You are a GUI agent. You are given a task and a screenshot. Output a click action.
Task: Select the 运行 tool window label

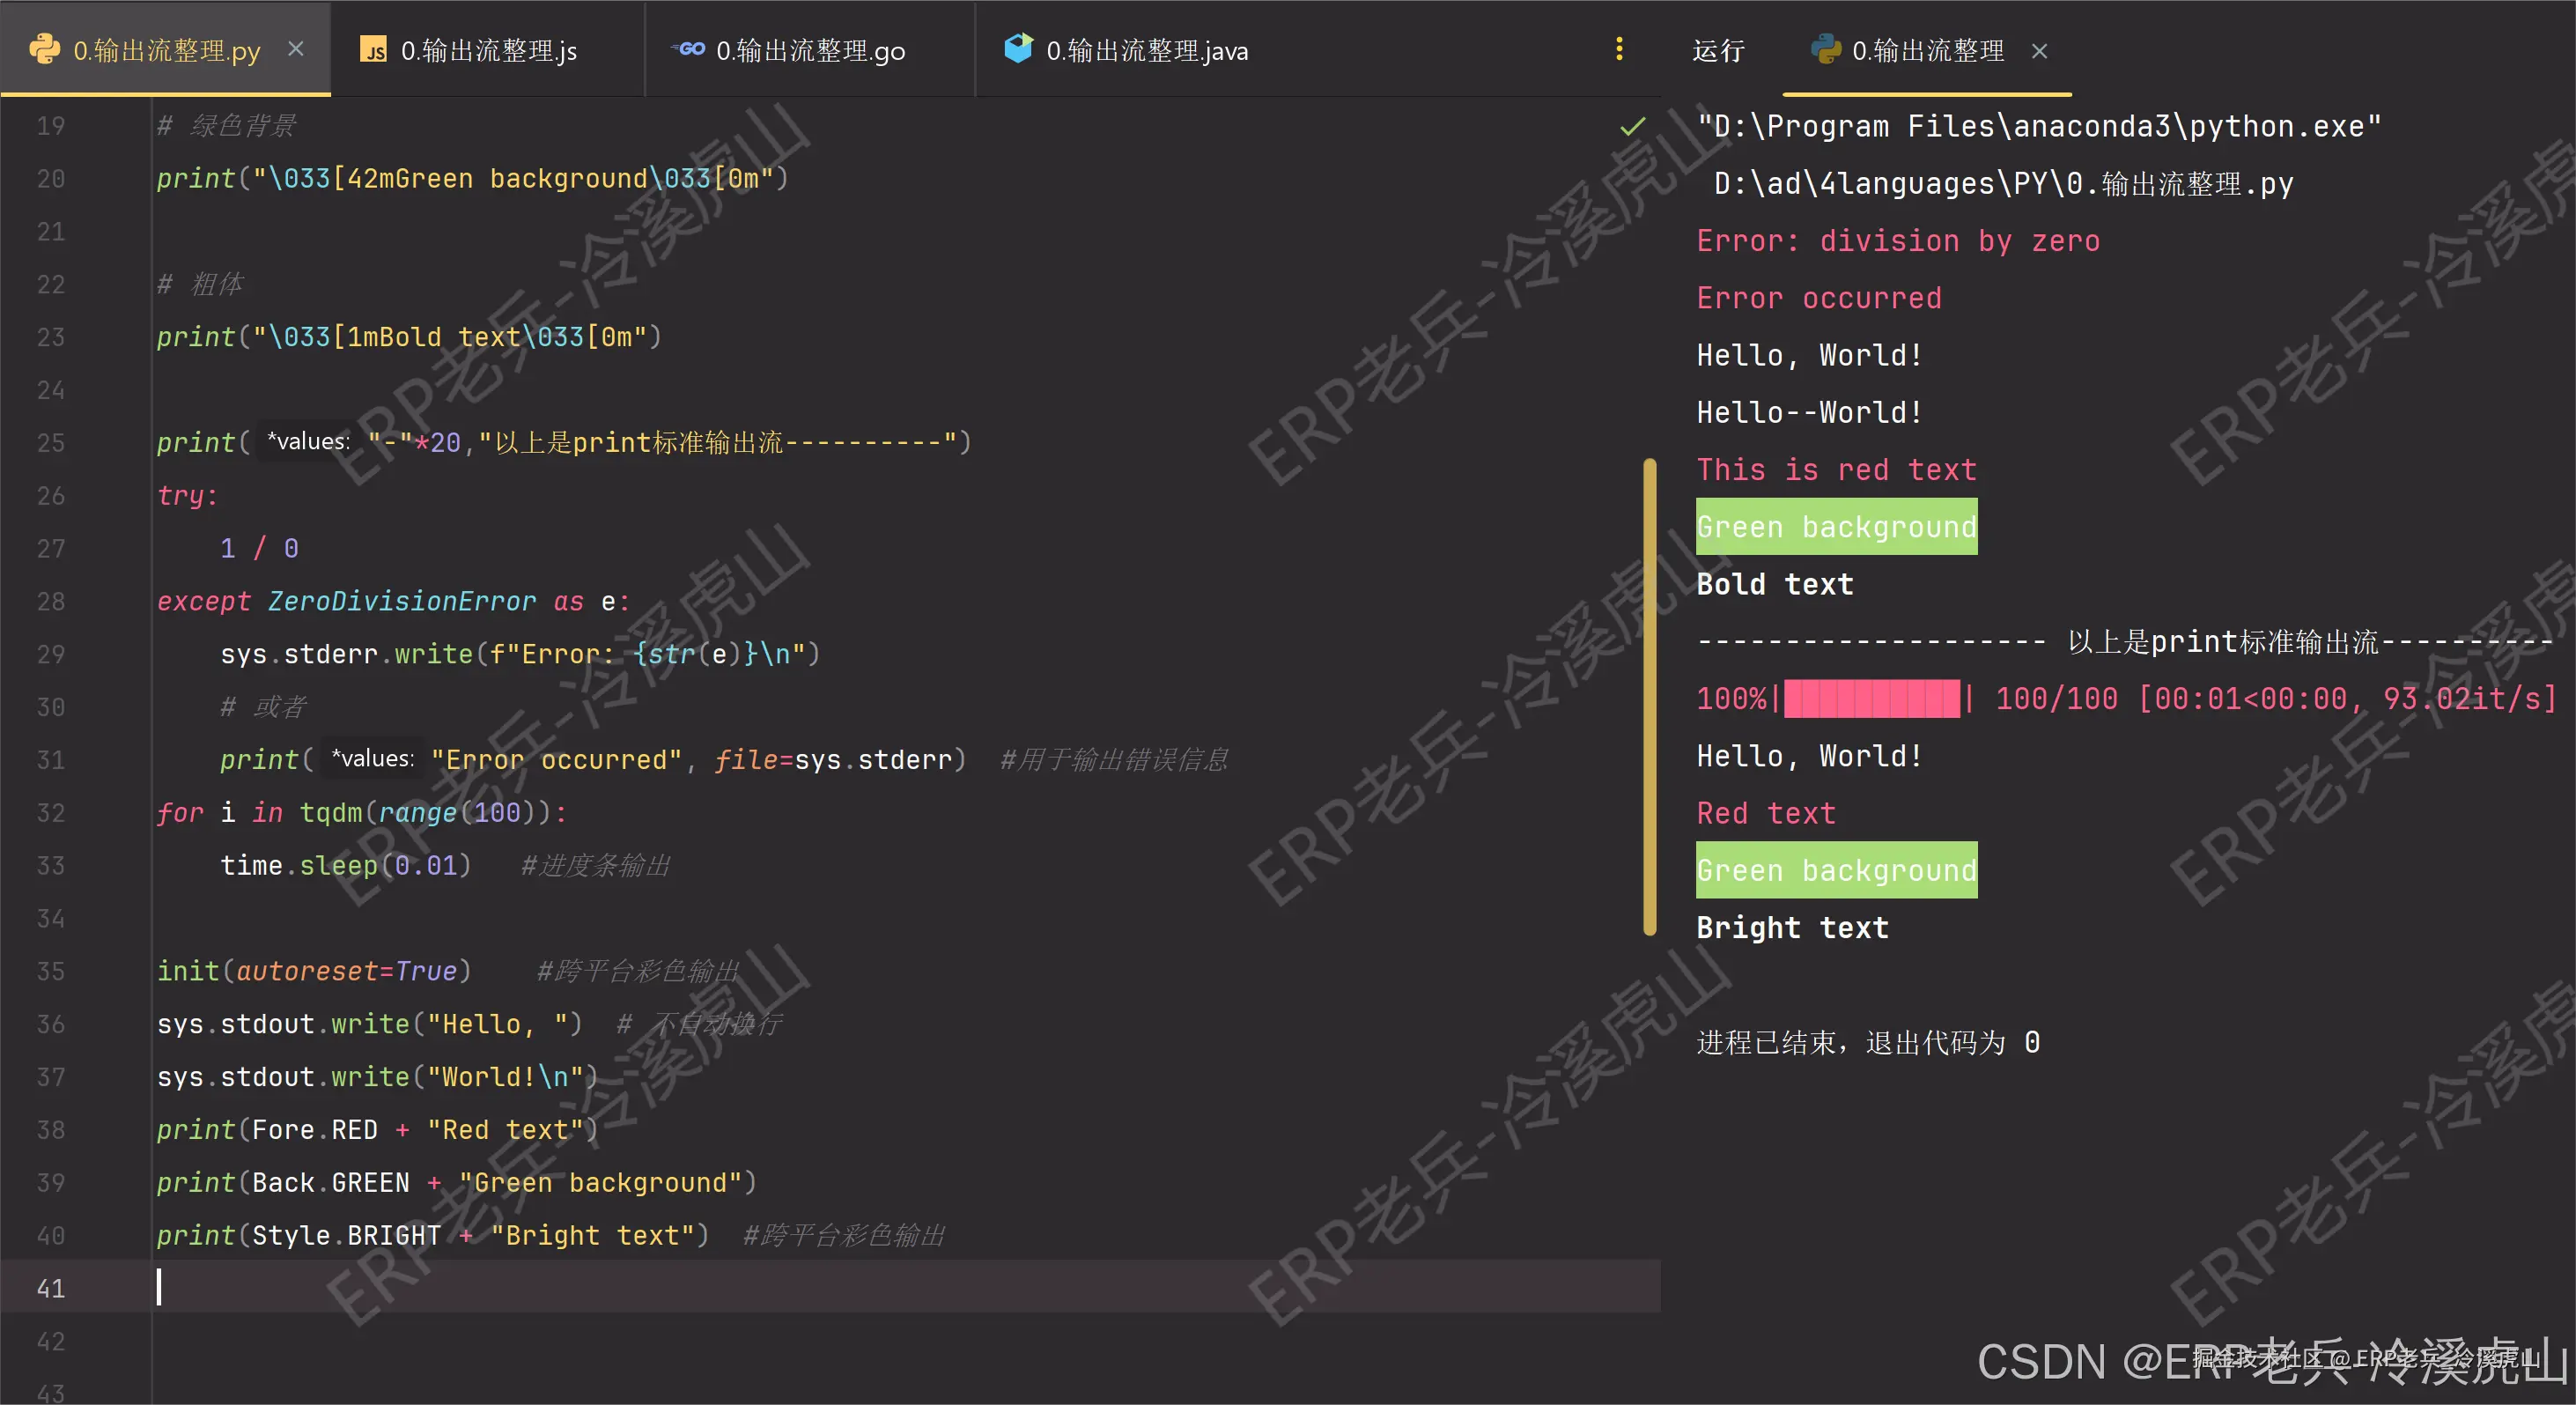[x=1717, y=51]
